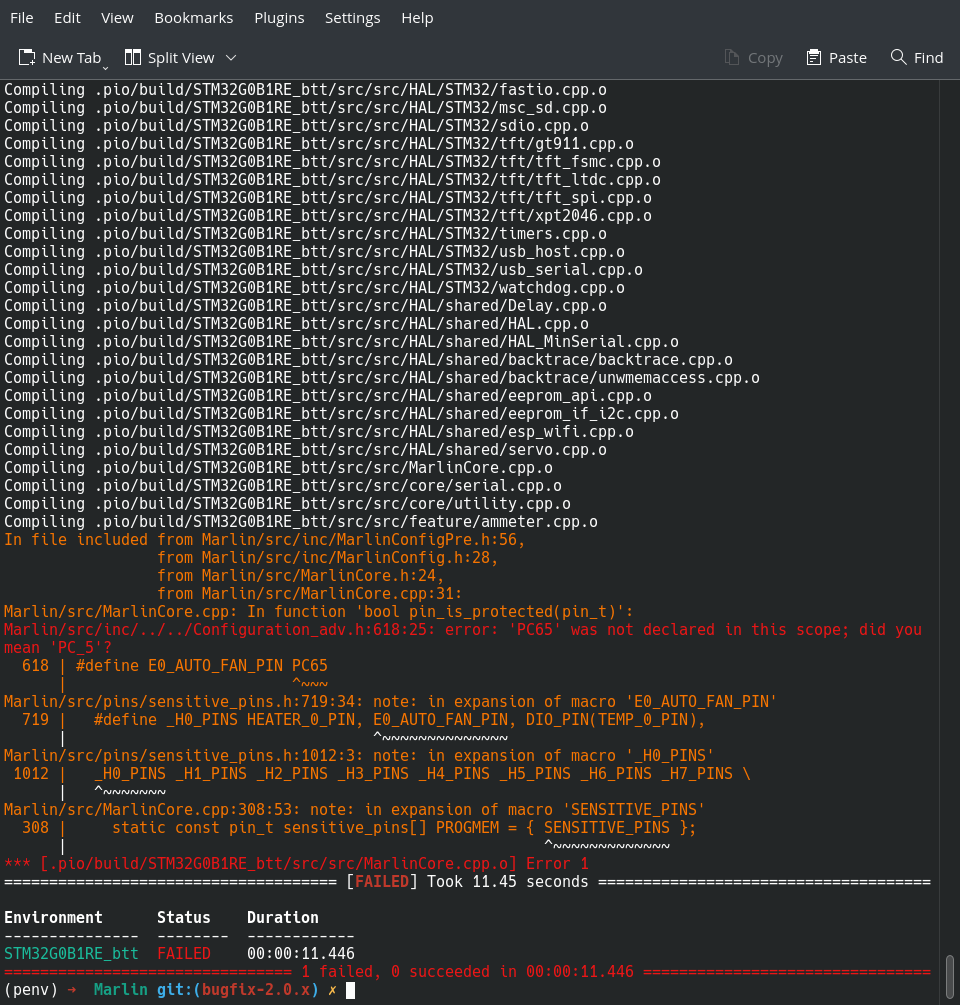960x1005 pixels.
Task: Click the empty scrollbar track above the handle
Action: (949, 500)
